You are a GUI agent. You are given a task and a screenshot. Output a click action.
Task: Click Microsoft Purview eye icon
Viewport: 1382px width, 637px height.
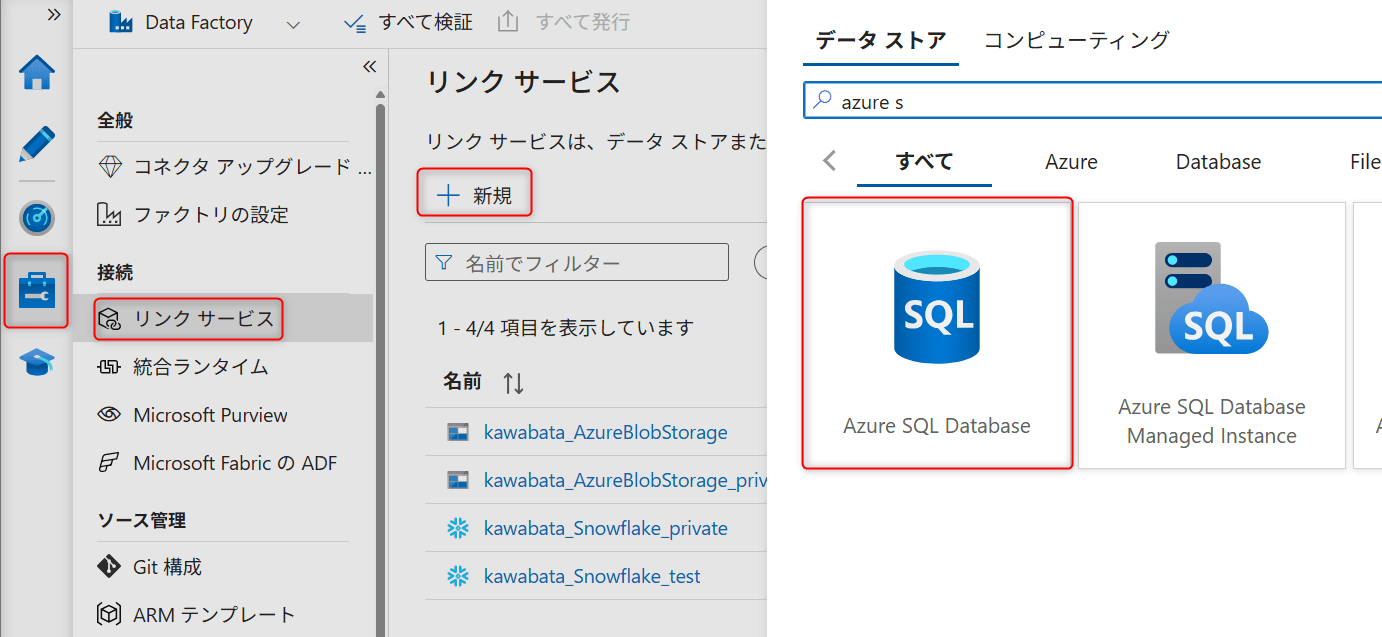click(x=109, y=415)
